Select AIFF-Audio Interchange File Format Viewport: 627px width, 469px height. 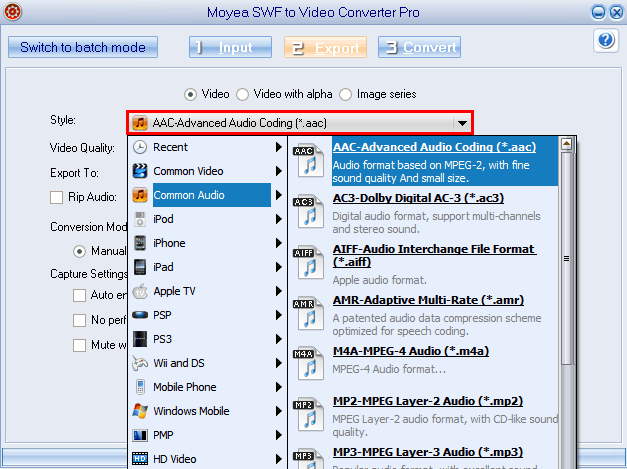435,255
